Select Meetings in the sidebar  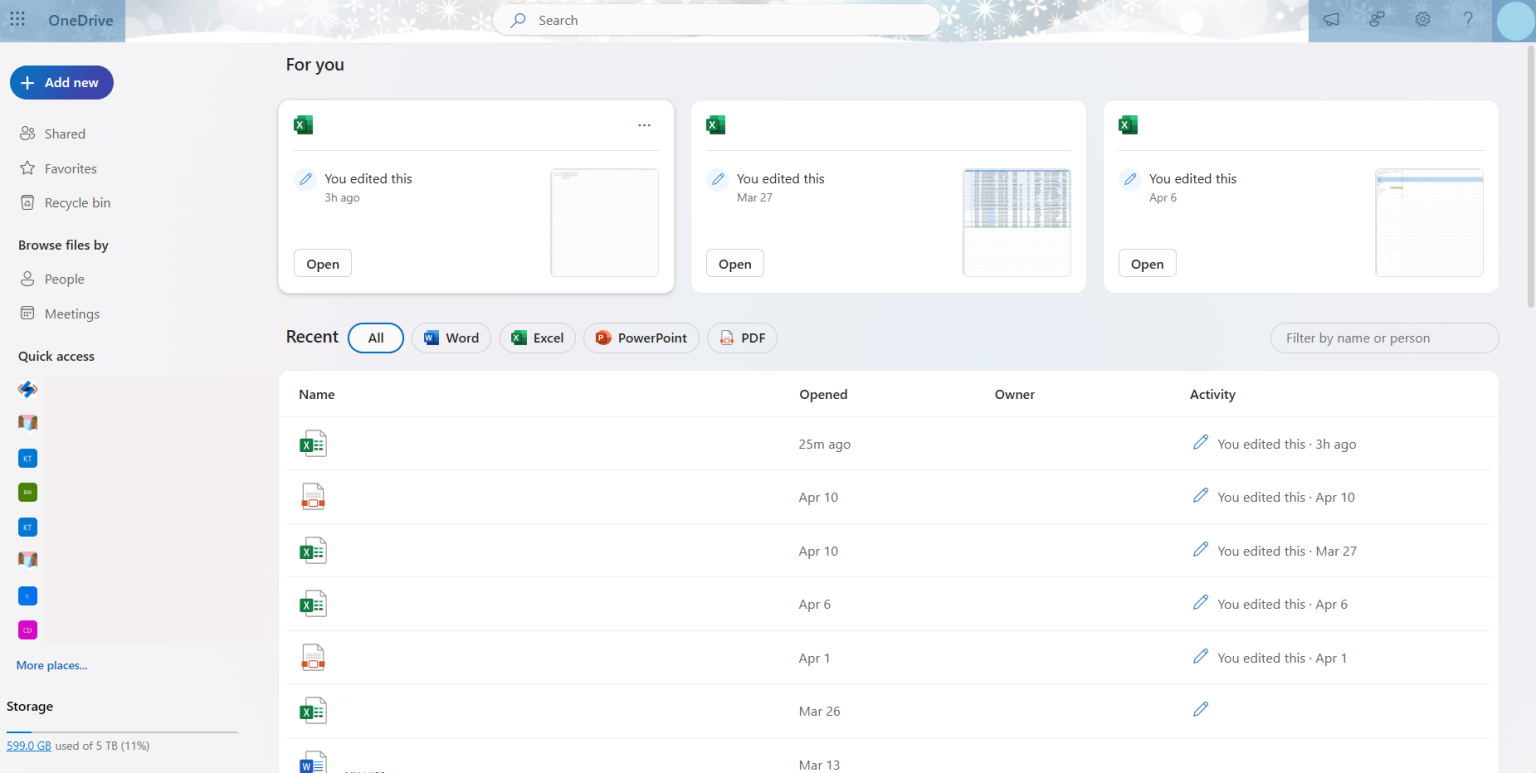(x=71, y=313)
